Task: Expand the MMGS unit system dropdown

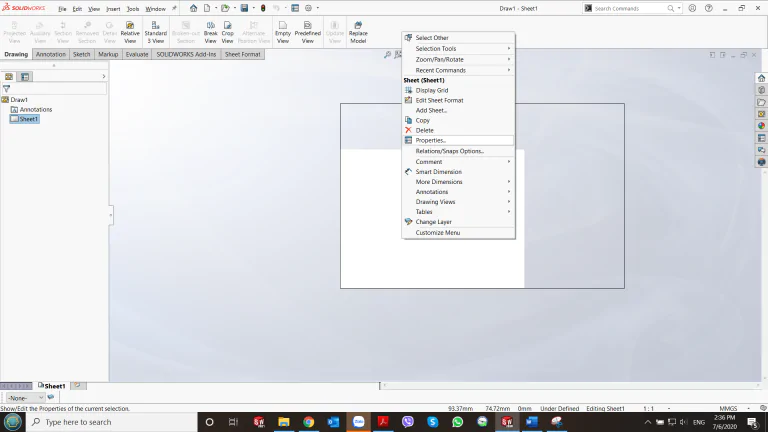Action: [748, 408]
